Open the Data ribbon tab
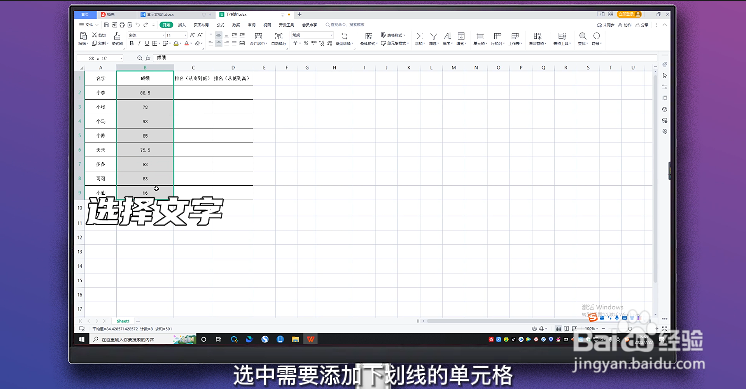Screen dimensions: 746x389 [x=236, y=25]
